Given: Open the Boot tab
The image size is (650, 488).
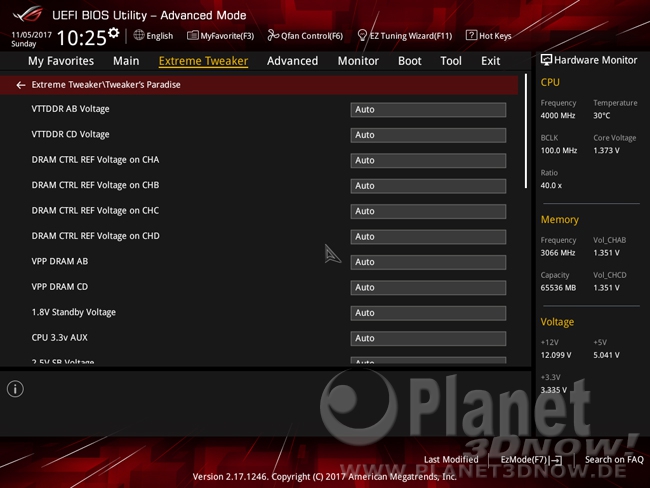Looking at the screenshot, I should coord(410,61).
